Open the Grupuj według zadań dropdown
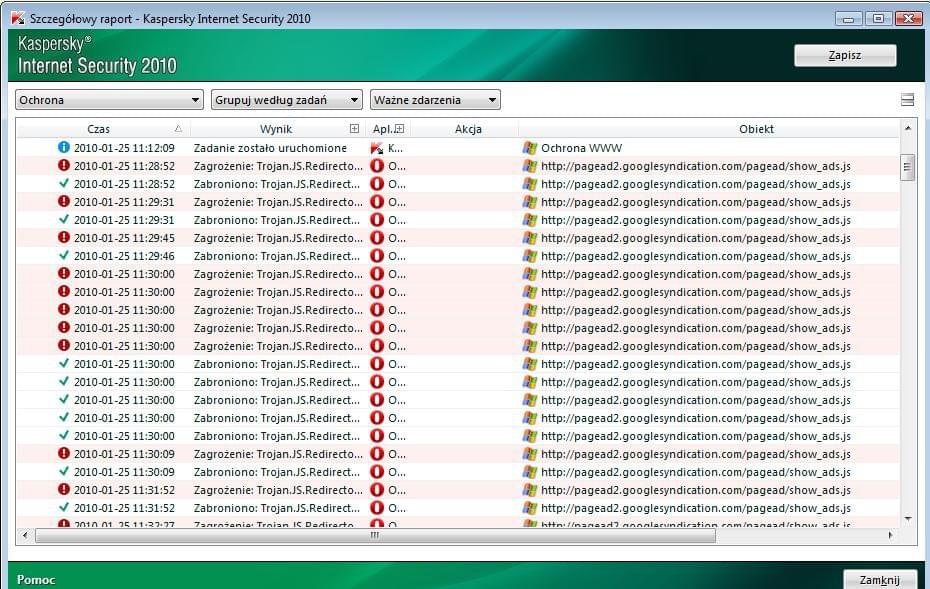The width and height of the screenshot is (930, 589). pos(286,100)
